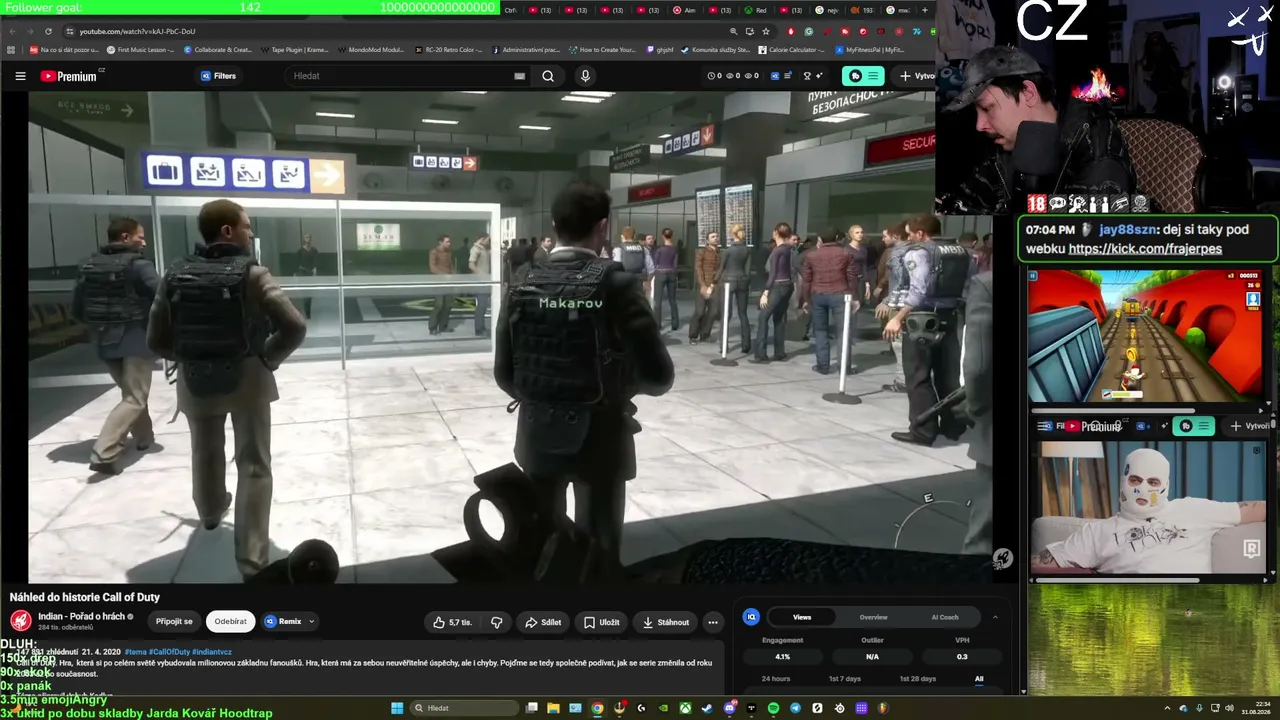The height and width of the screenshot is (720, 1280).
Task: Click the #indiantvcz hashtag
Action: [211, 652]
